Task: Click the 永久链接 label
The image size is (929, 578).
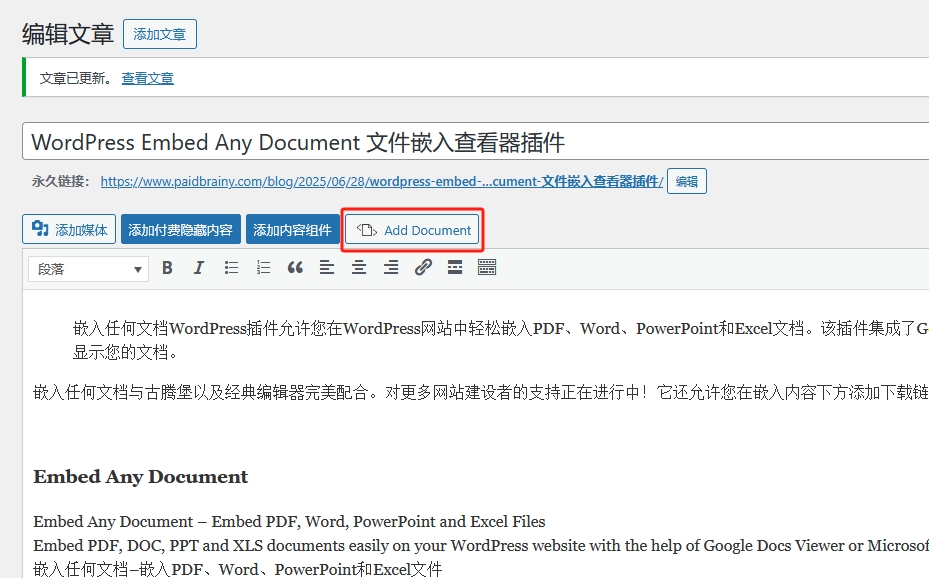Action: click(x=60, y=181)
